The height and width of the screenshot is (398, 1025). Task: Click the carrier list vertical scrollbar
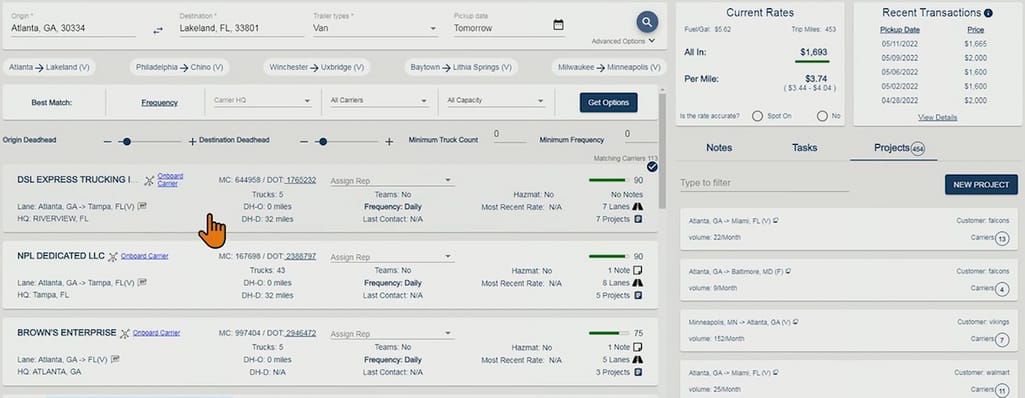(662, 150)
